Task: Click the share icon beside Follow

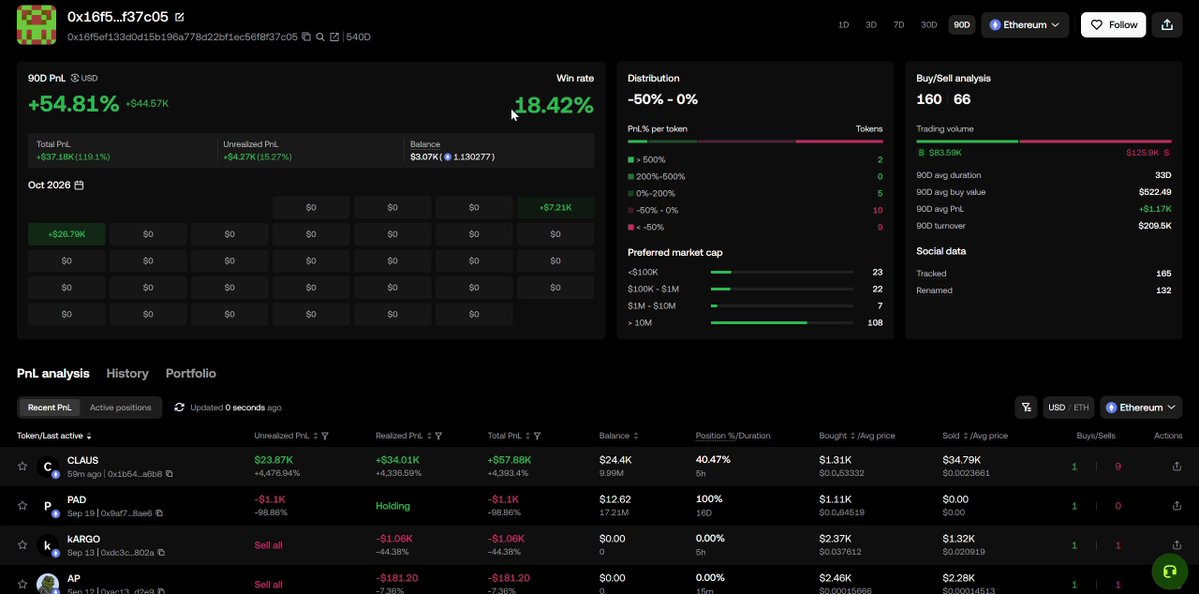Action: click(1167, 24)
